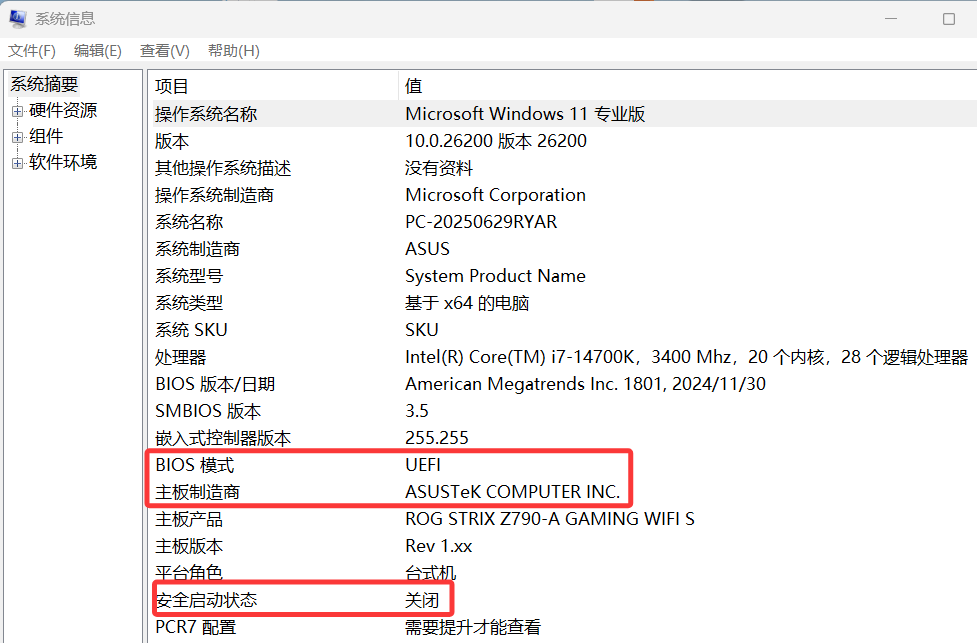Open the 编辑(E) menu

click(98, 50)
